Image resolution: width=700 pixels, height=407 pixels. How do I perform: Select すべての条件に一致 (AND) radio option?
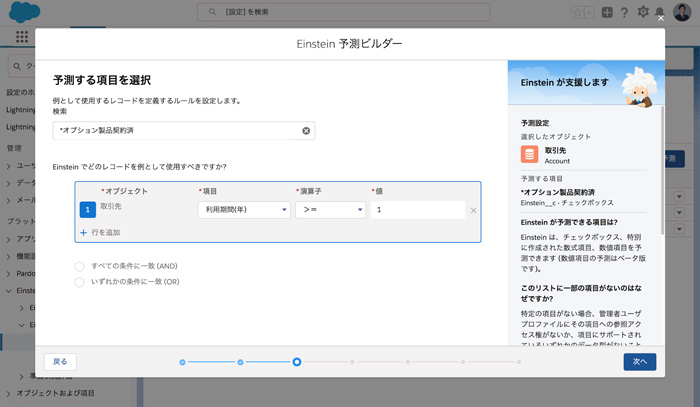click(80, 266)
